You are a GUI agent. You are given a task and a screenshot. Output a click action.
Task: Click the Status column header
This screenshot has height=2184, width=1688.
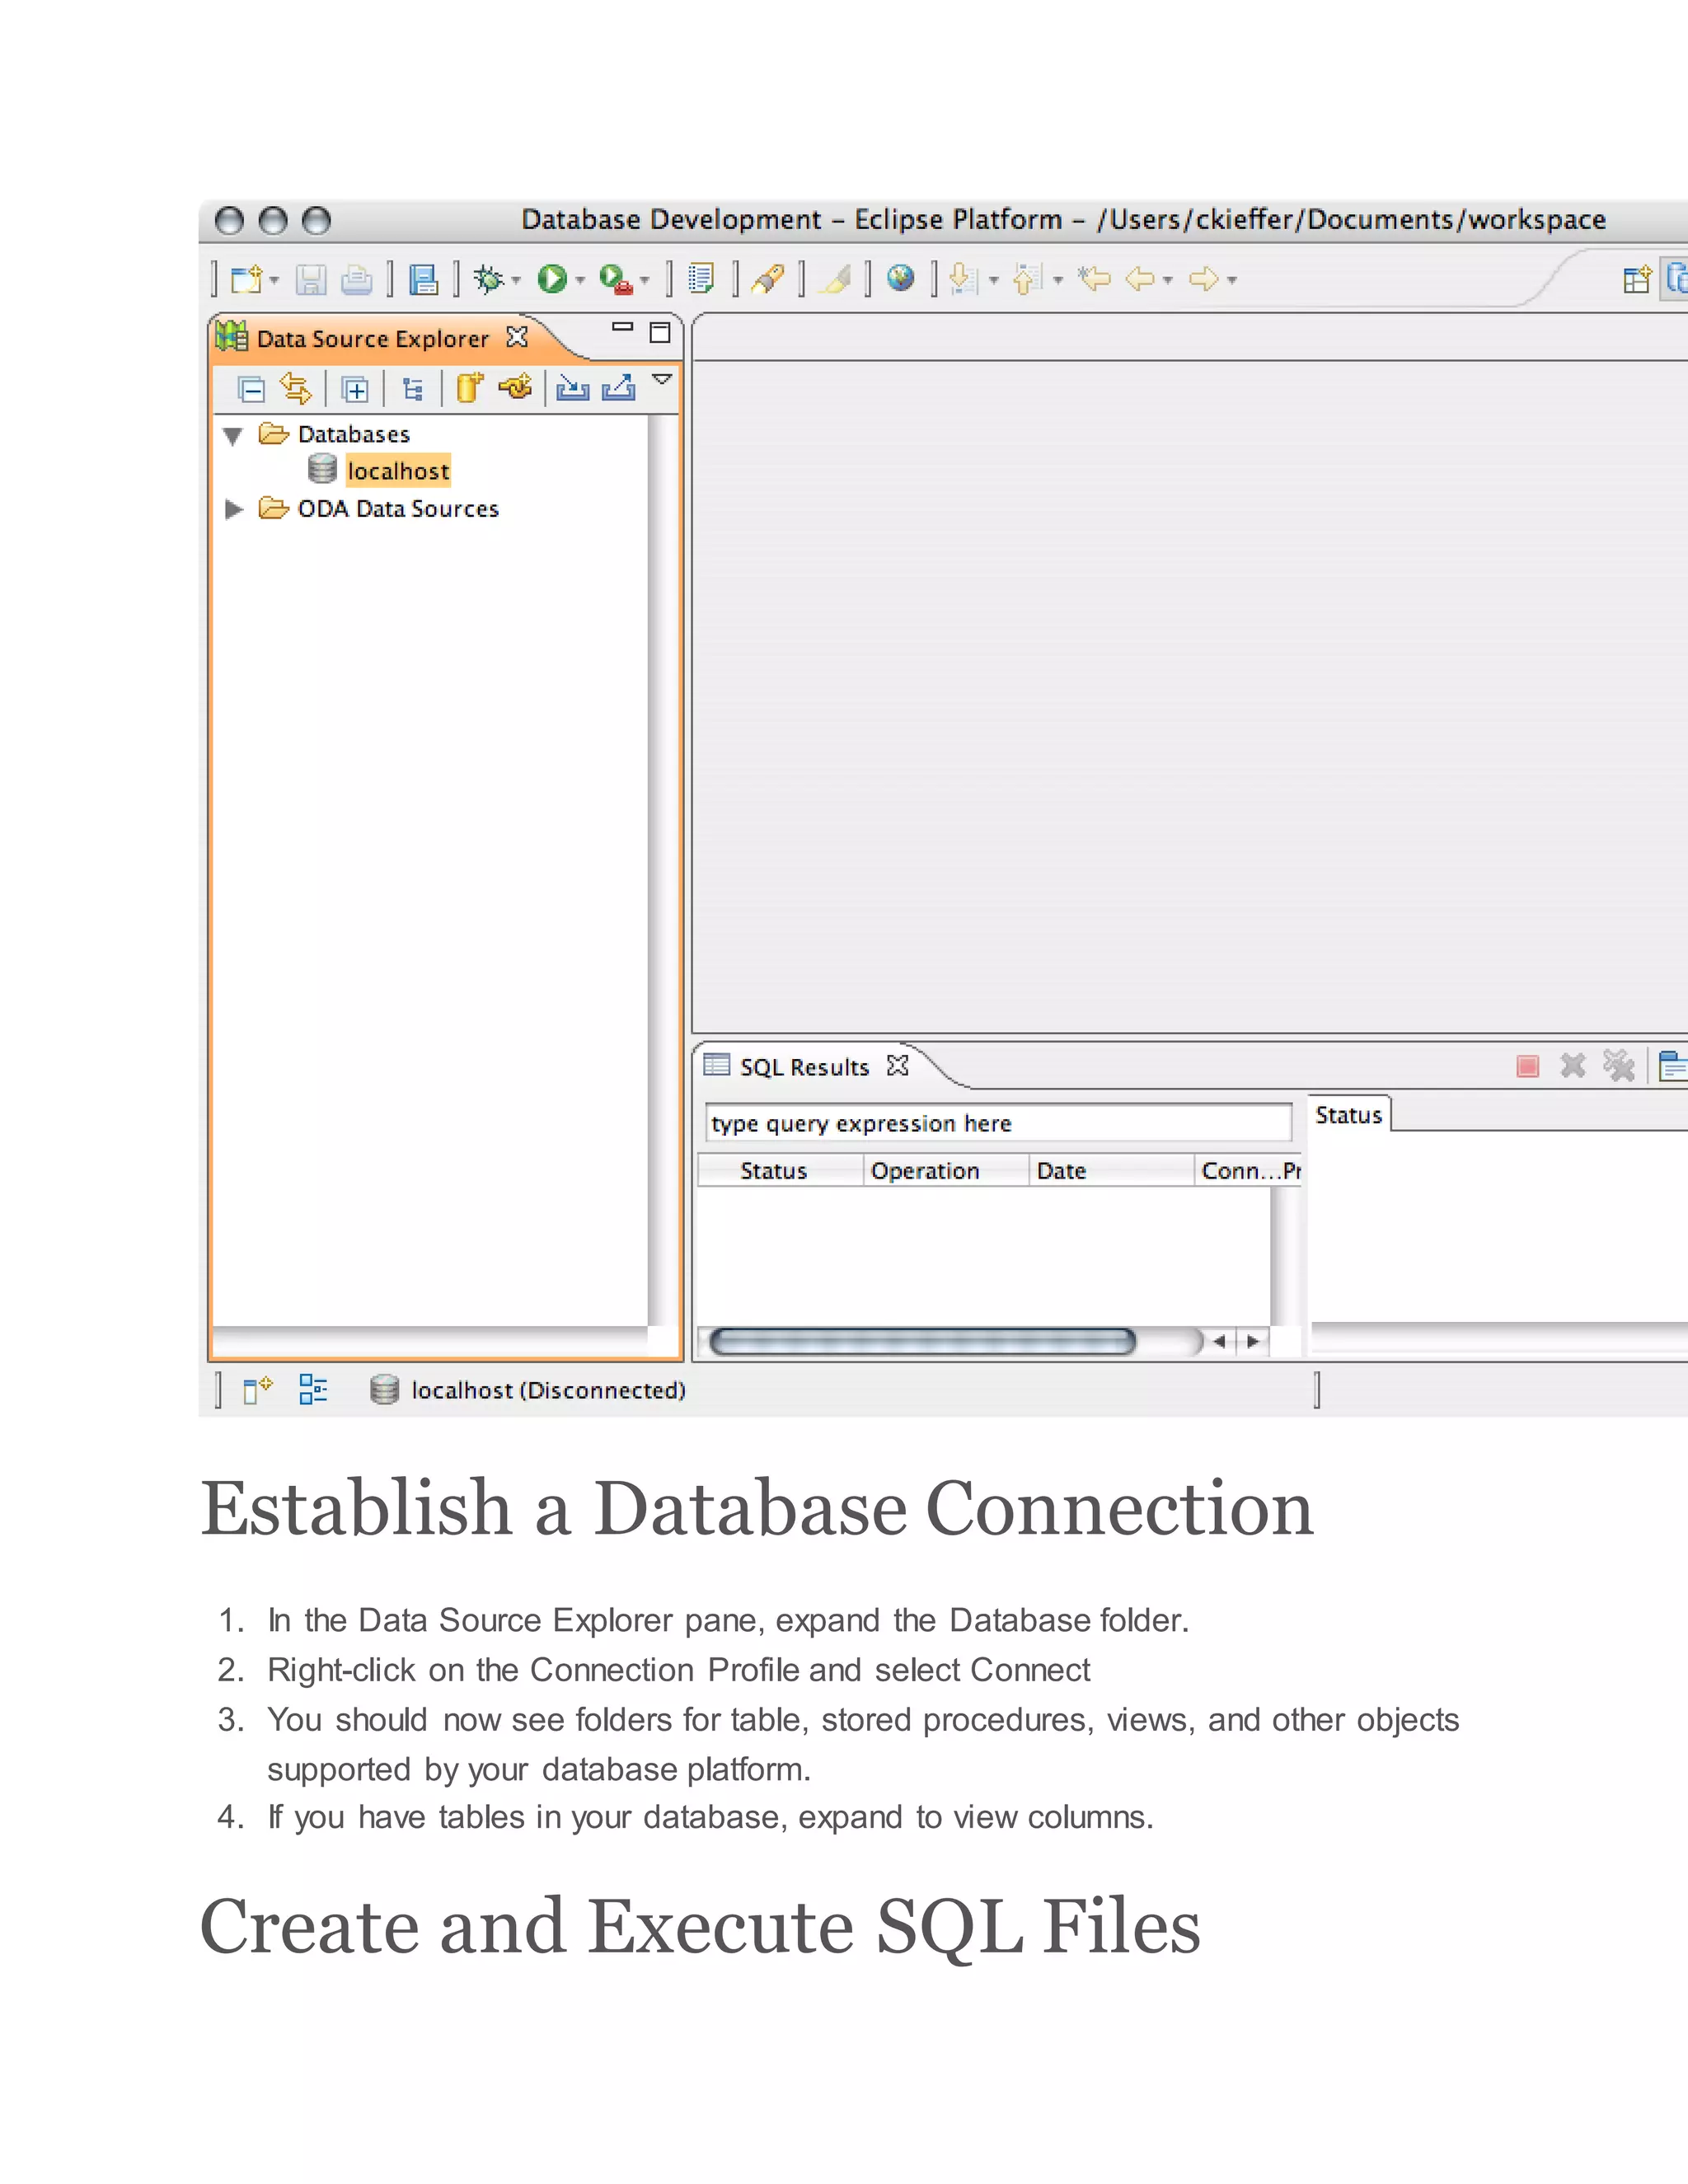click(780, 1171)
